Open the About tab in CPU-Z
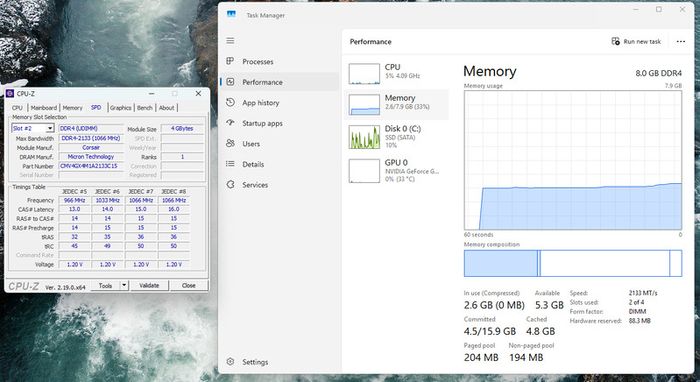The image size is (700, 382). coord(167,108)
